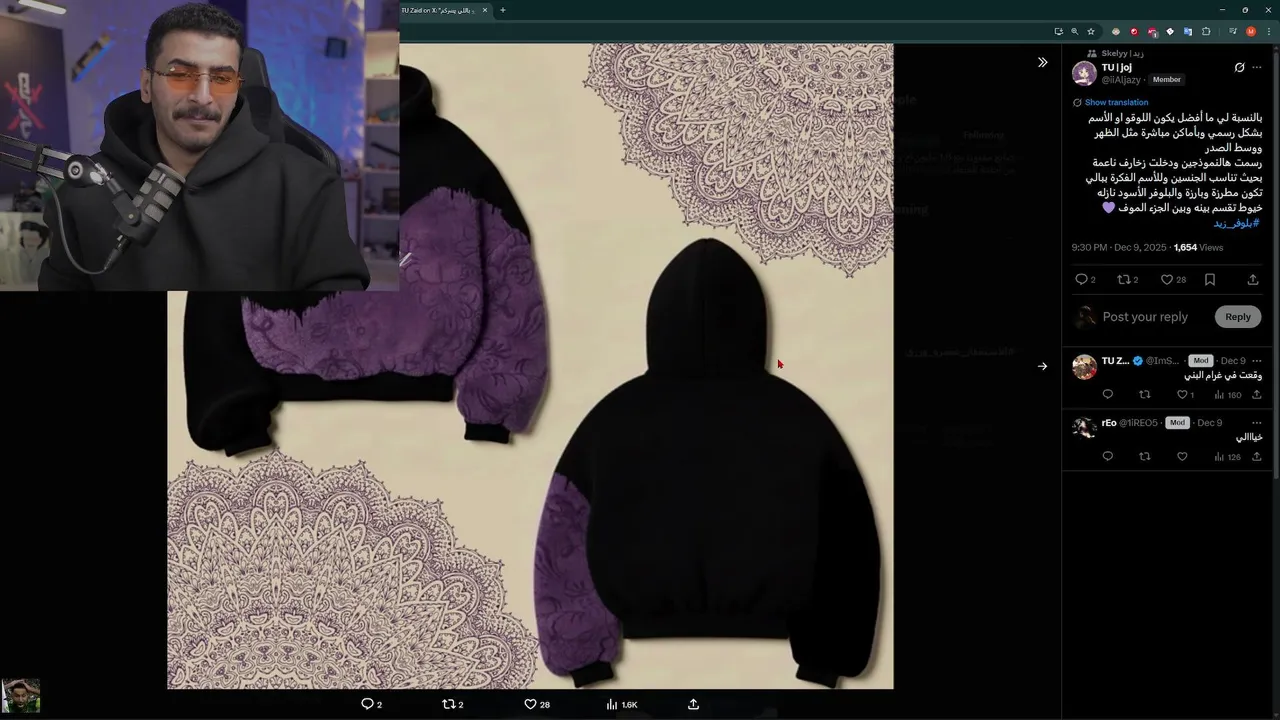The height and width of the screenshot is (720, 1280).
Task: Open TU Z... commenter avatar
Action: 1084,367
